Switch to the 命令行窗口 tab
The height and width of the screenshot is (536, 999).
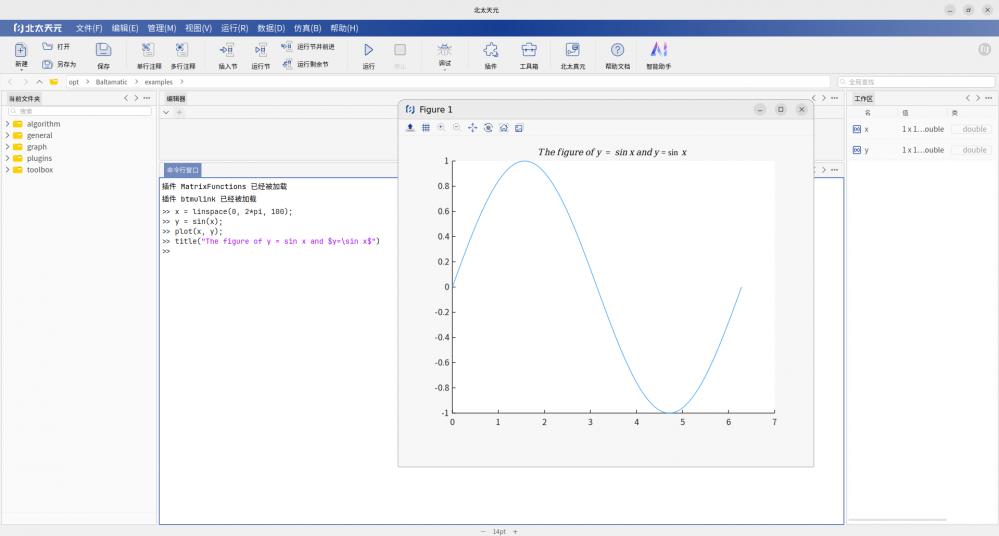coord(183,170)
